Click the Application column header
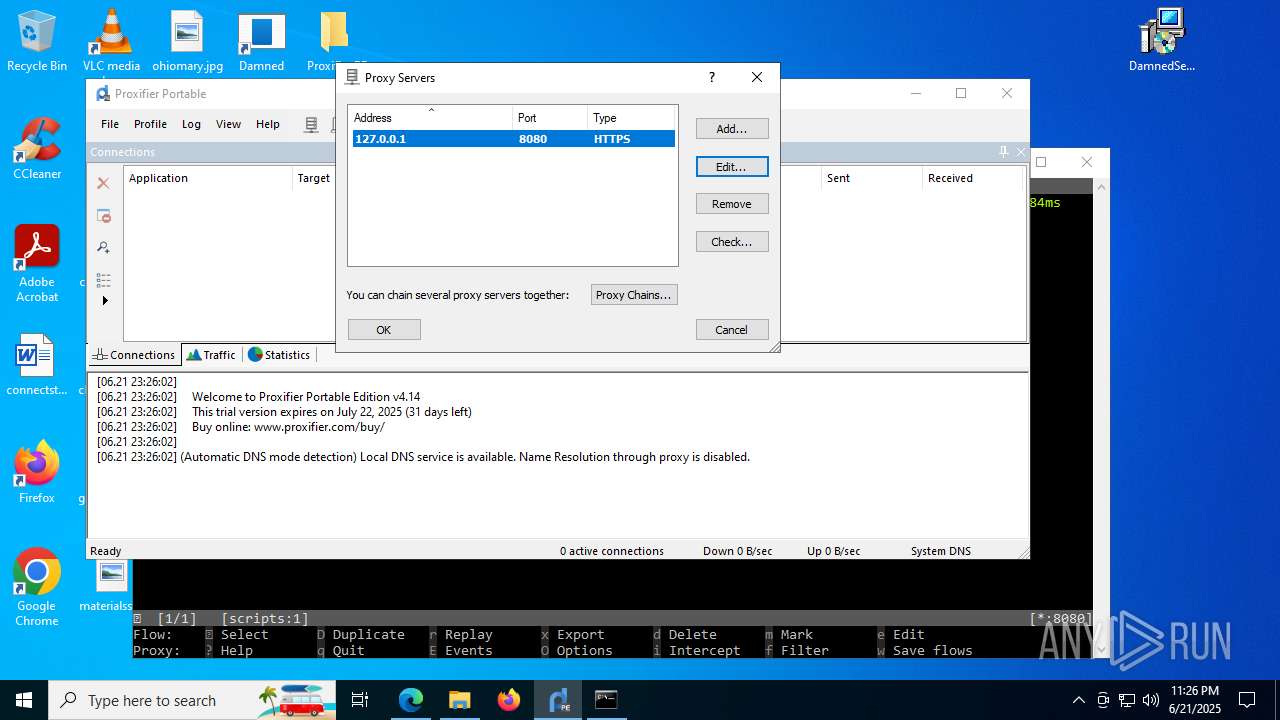 pos(208,178)
